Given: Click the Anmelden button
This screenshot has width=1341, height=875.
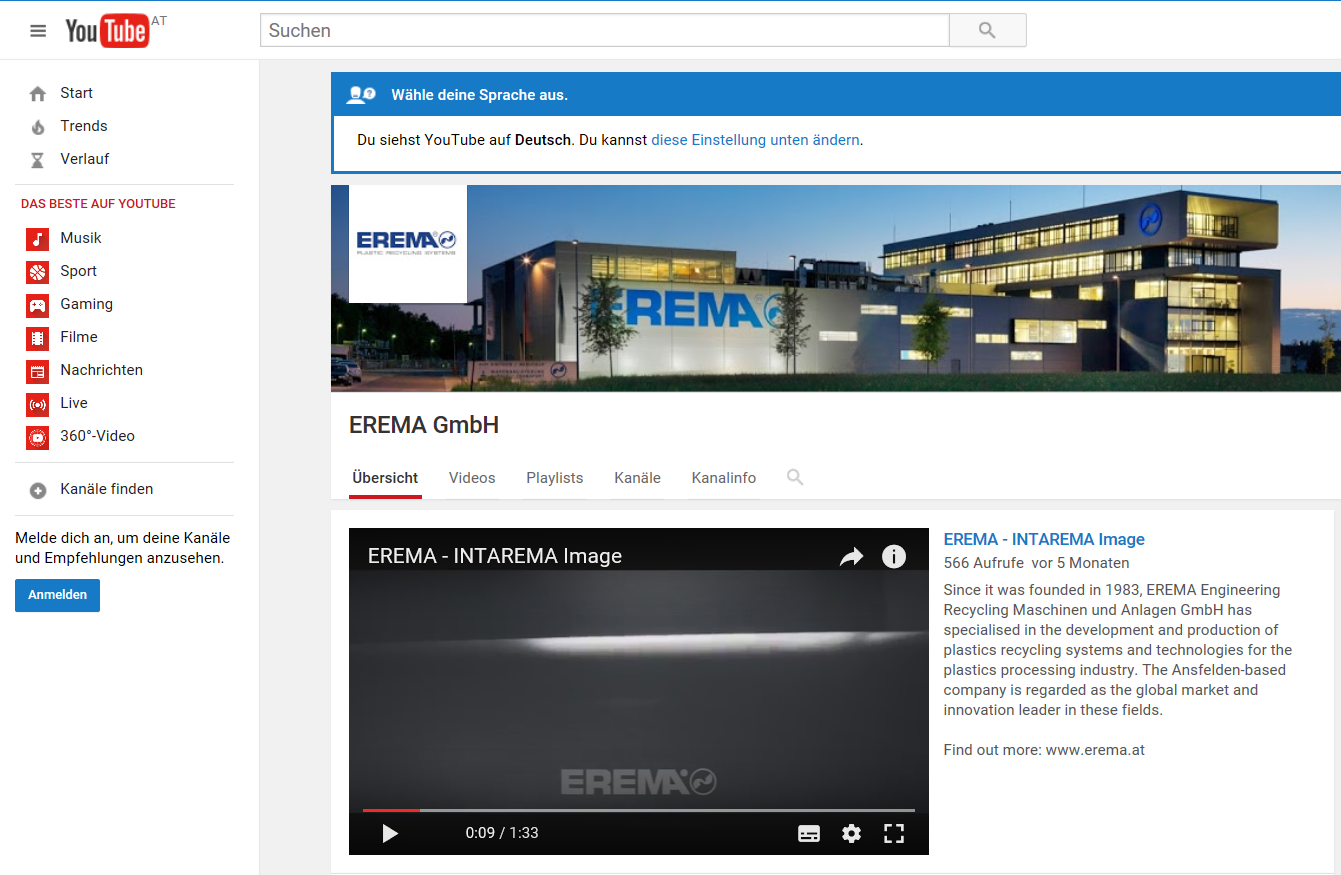Looking at the screenshot, I should pyautogui.click(x=57, y=595).
